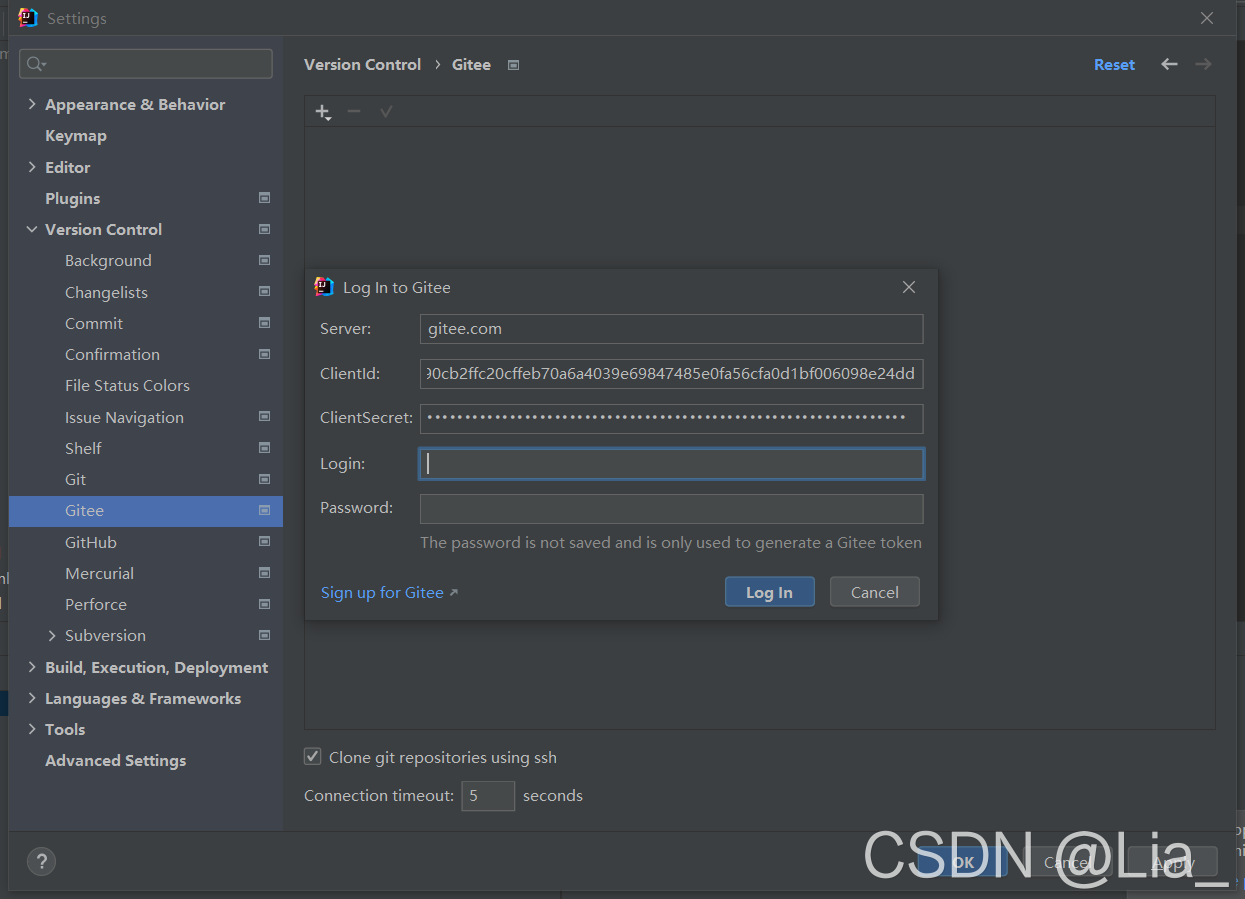The height and width of the screenshot is (899, 1245).
Task: Click the project icon on Confirmation row
Action: pos(264,354)
